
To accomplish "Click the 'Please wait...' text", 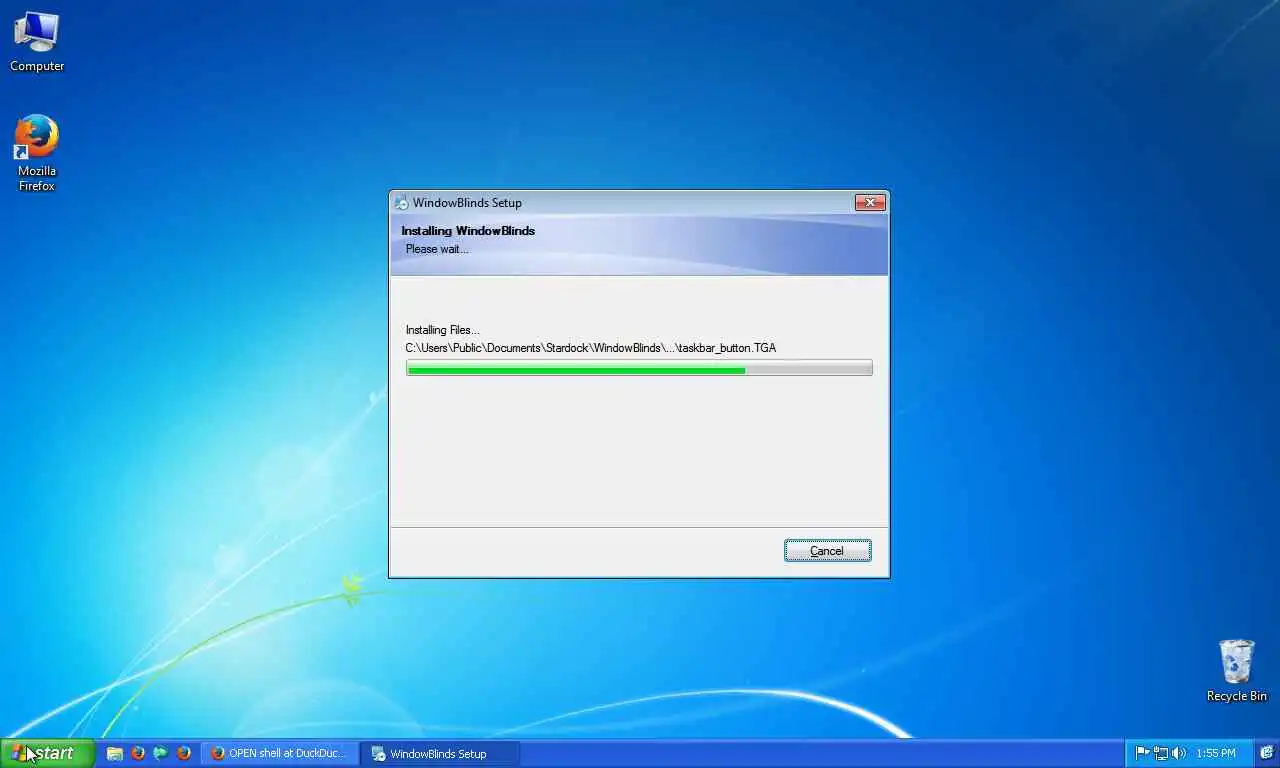I will 437,249.
